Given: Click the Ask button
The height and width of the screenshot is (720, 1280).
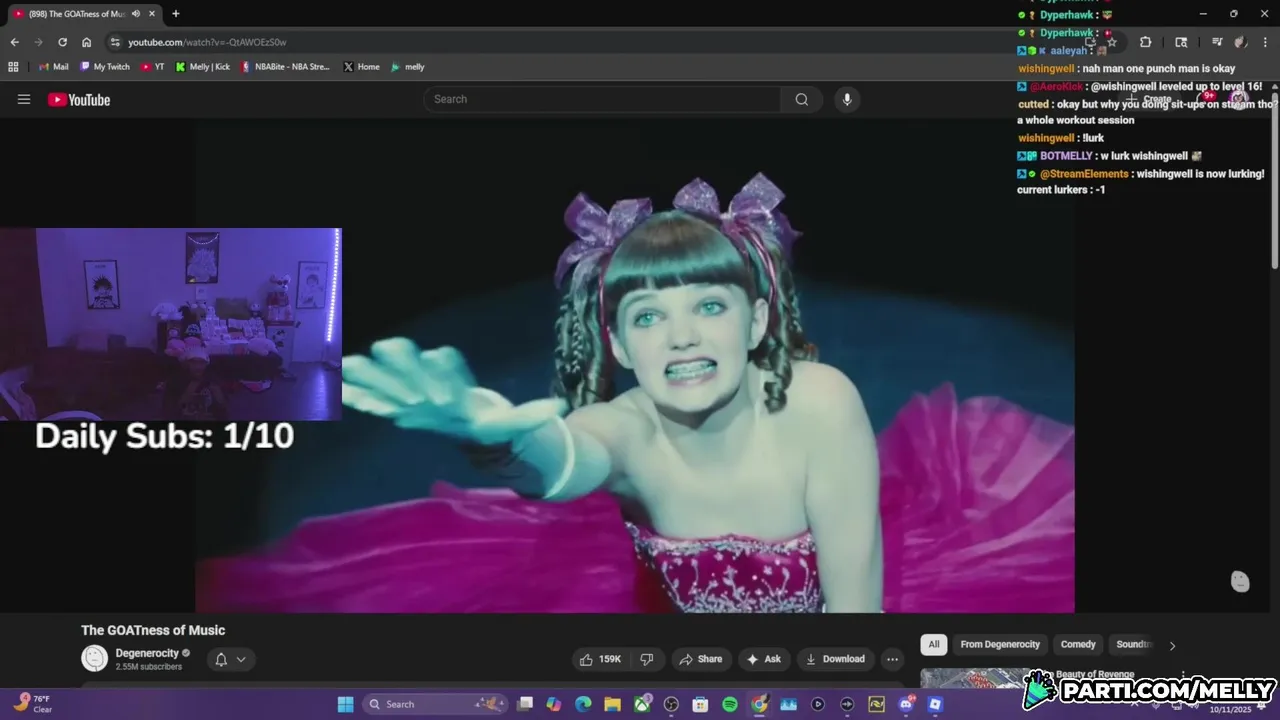Looking at the screenshot, I should pos(763,659).
